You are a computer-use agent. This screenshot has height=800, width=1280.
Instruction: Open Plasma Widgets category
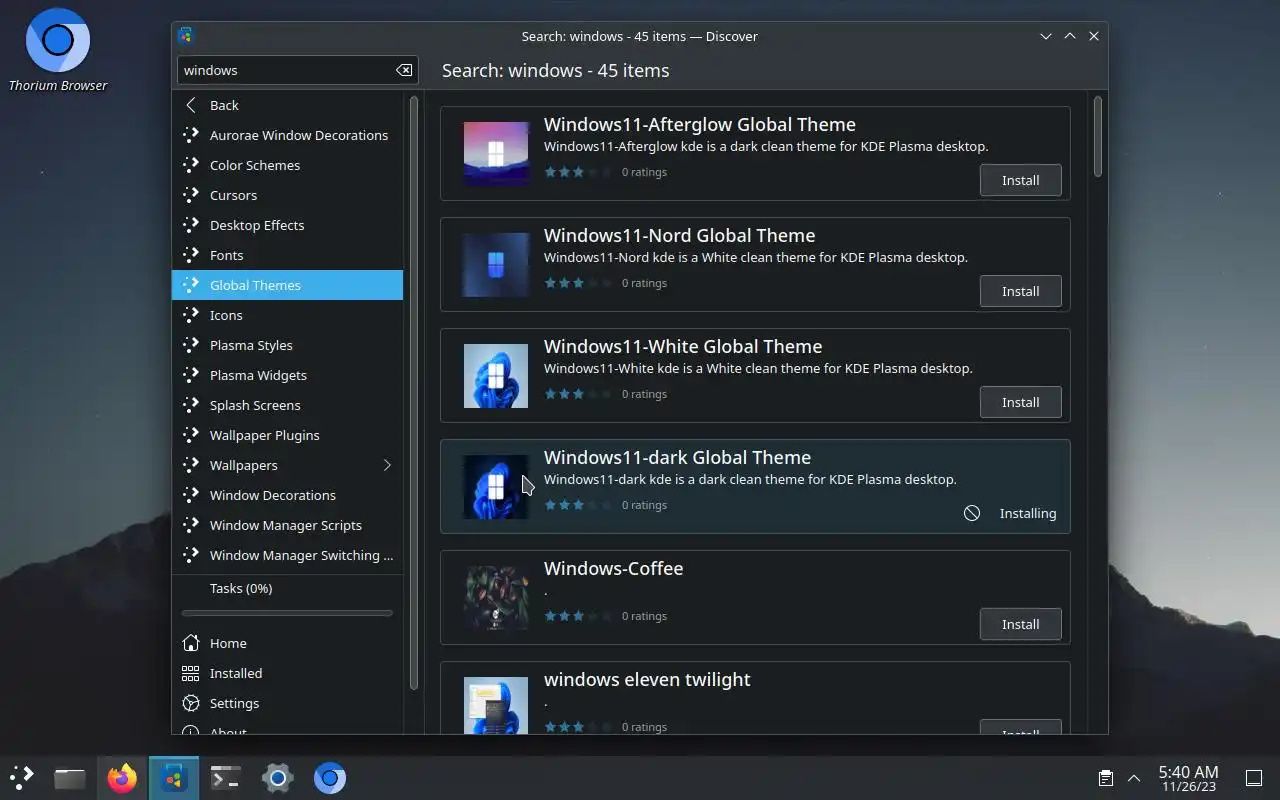287,375
